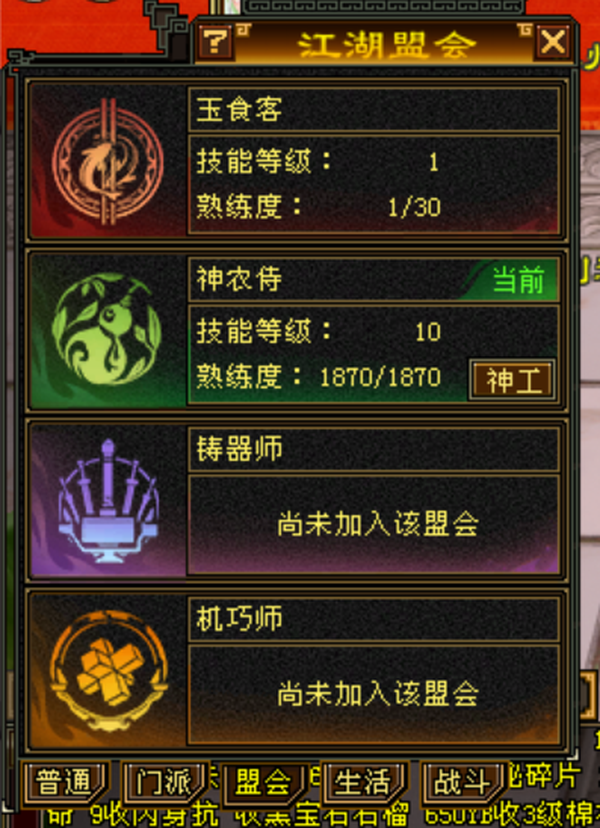This screenshot has width=600, height=828.
Task: Click 尚未加入该盟会 under 机巧师
Action: pyautogui.click(x=378, y=693)
